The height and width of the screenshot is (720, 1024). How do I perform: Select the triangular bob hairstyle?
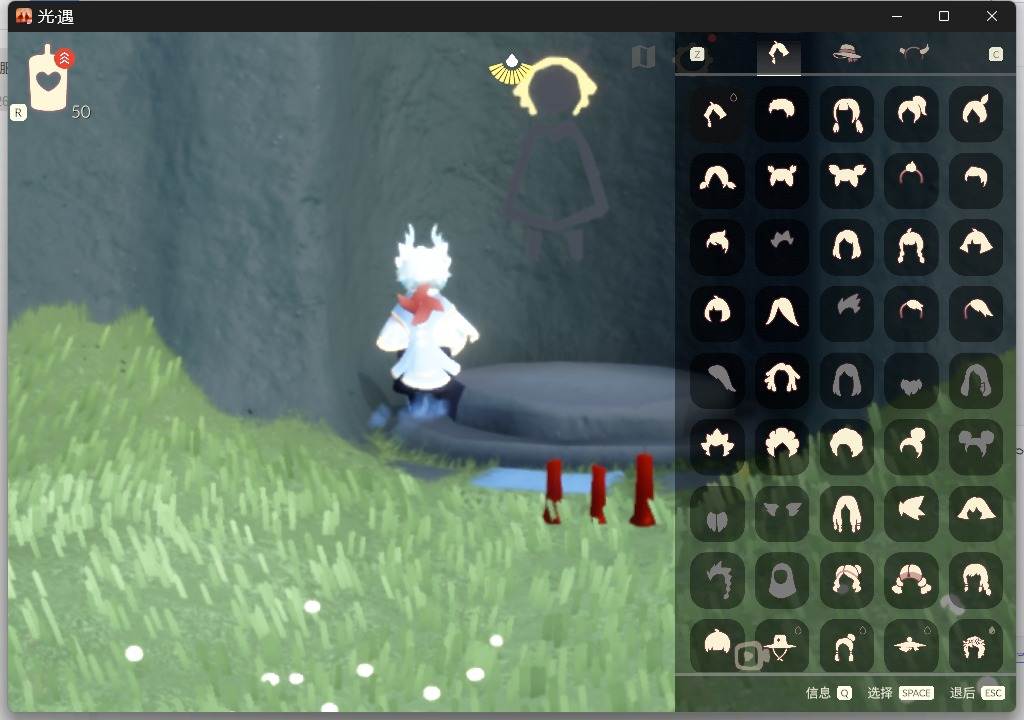[976, 247]
